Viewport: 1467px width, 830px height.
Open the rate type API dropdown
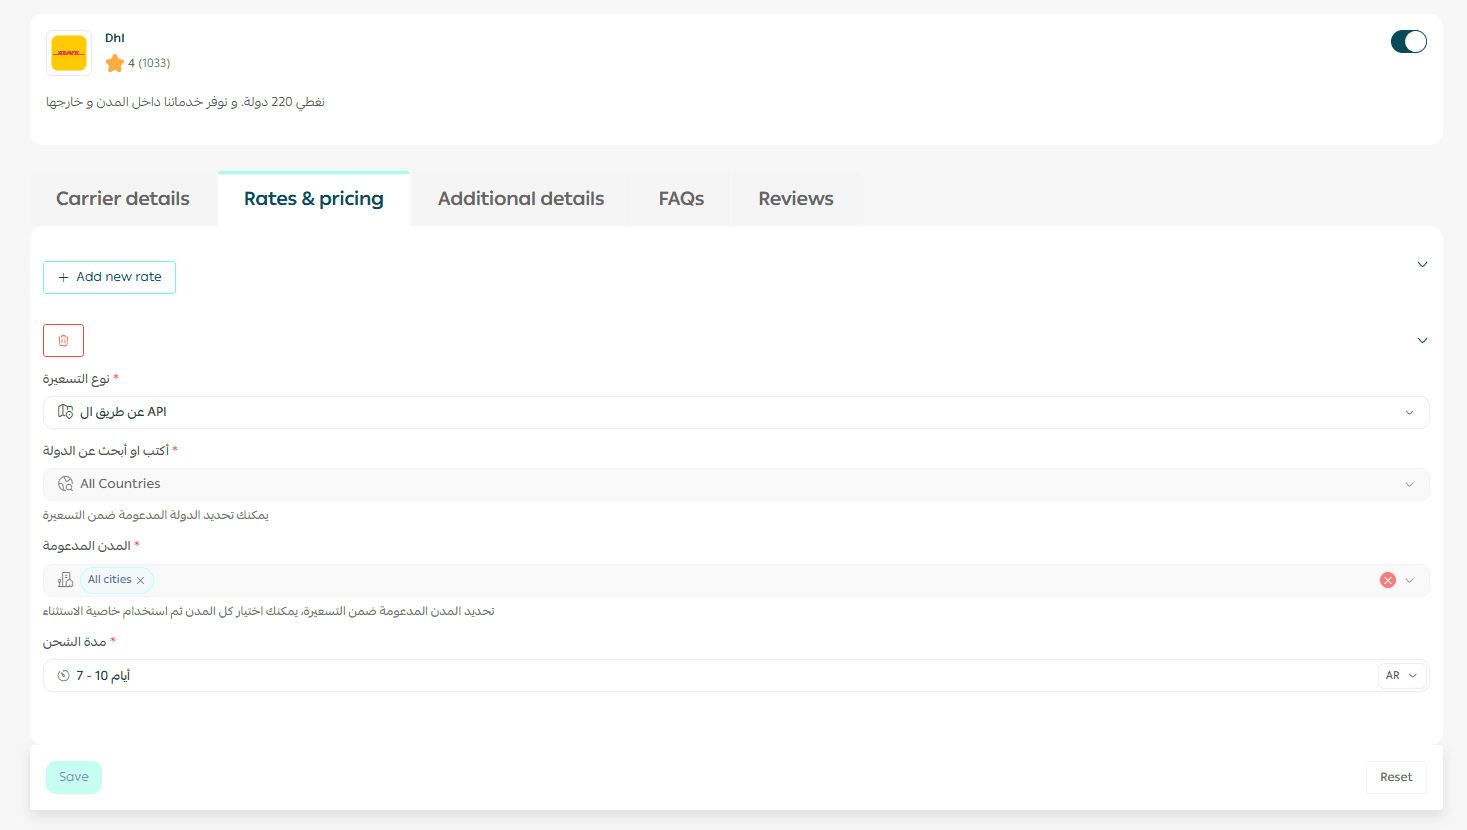click(1409, 413)
